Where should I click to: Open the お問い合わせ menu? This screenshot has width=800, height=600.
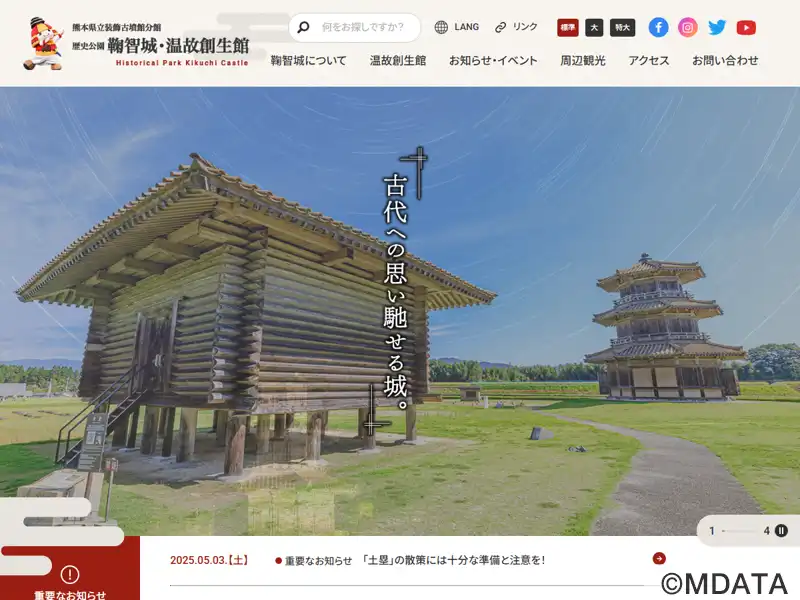coord(726,61)
